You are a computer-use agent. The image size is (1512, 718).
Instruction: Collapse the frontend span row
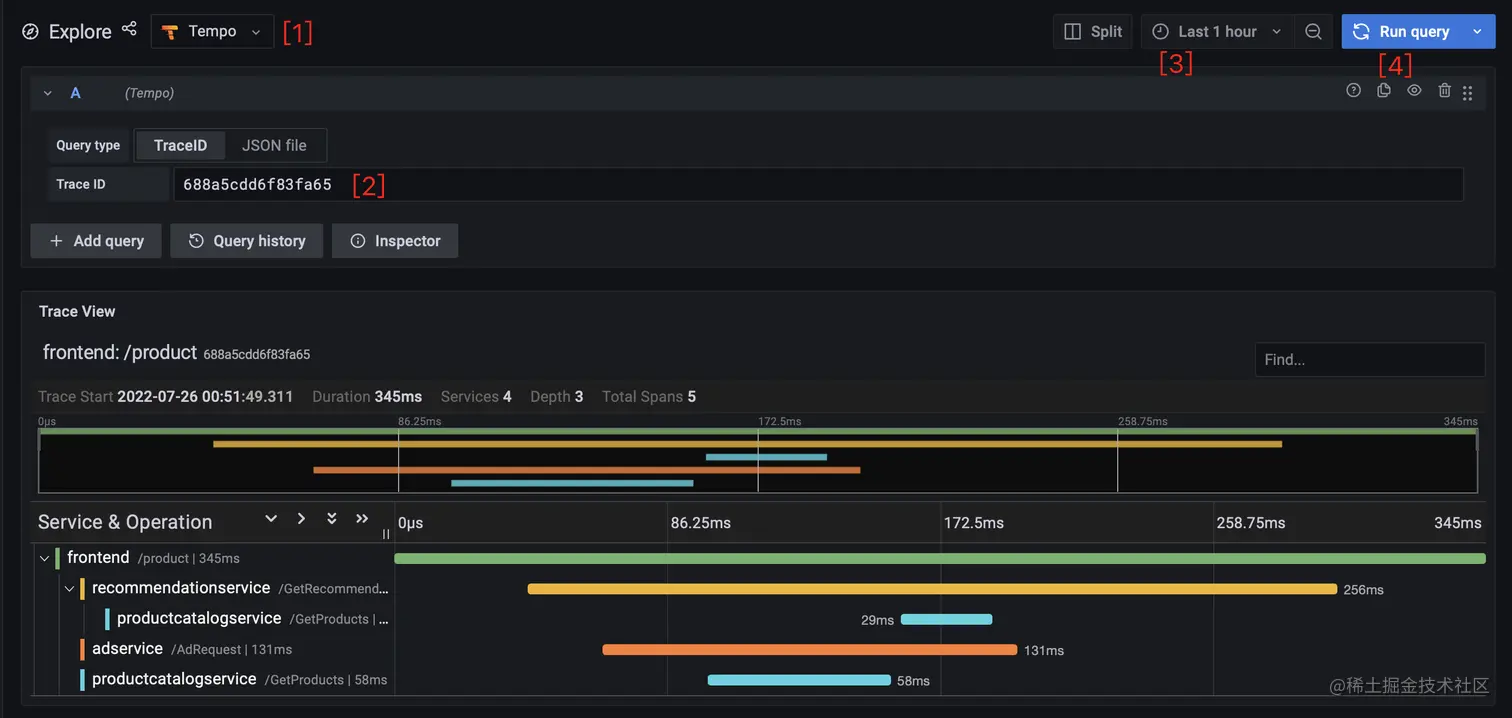43,558
